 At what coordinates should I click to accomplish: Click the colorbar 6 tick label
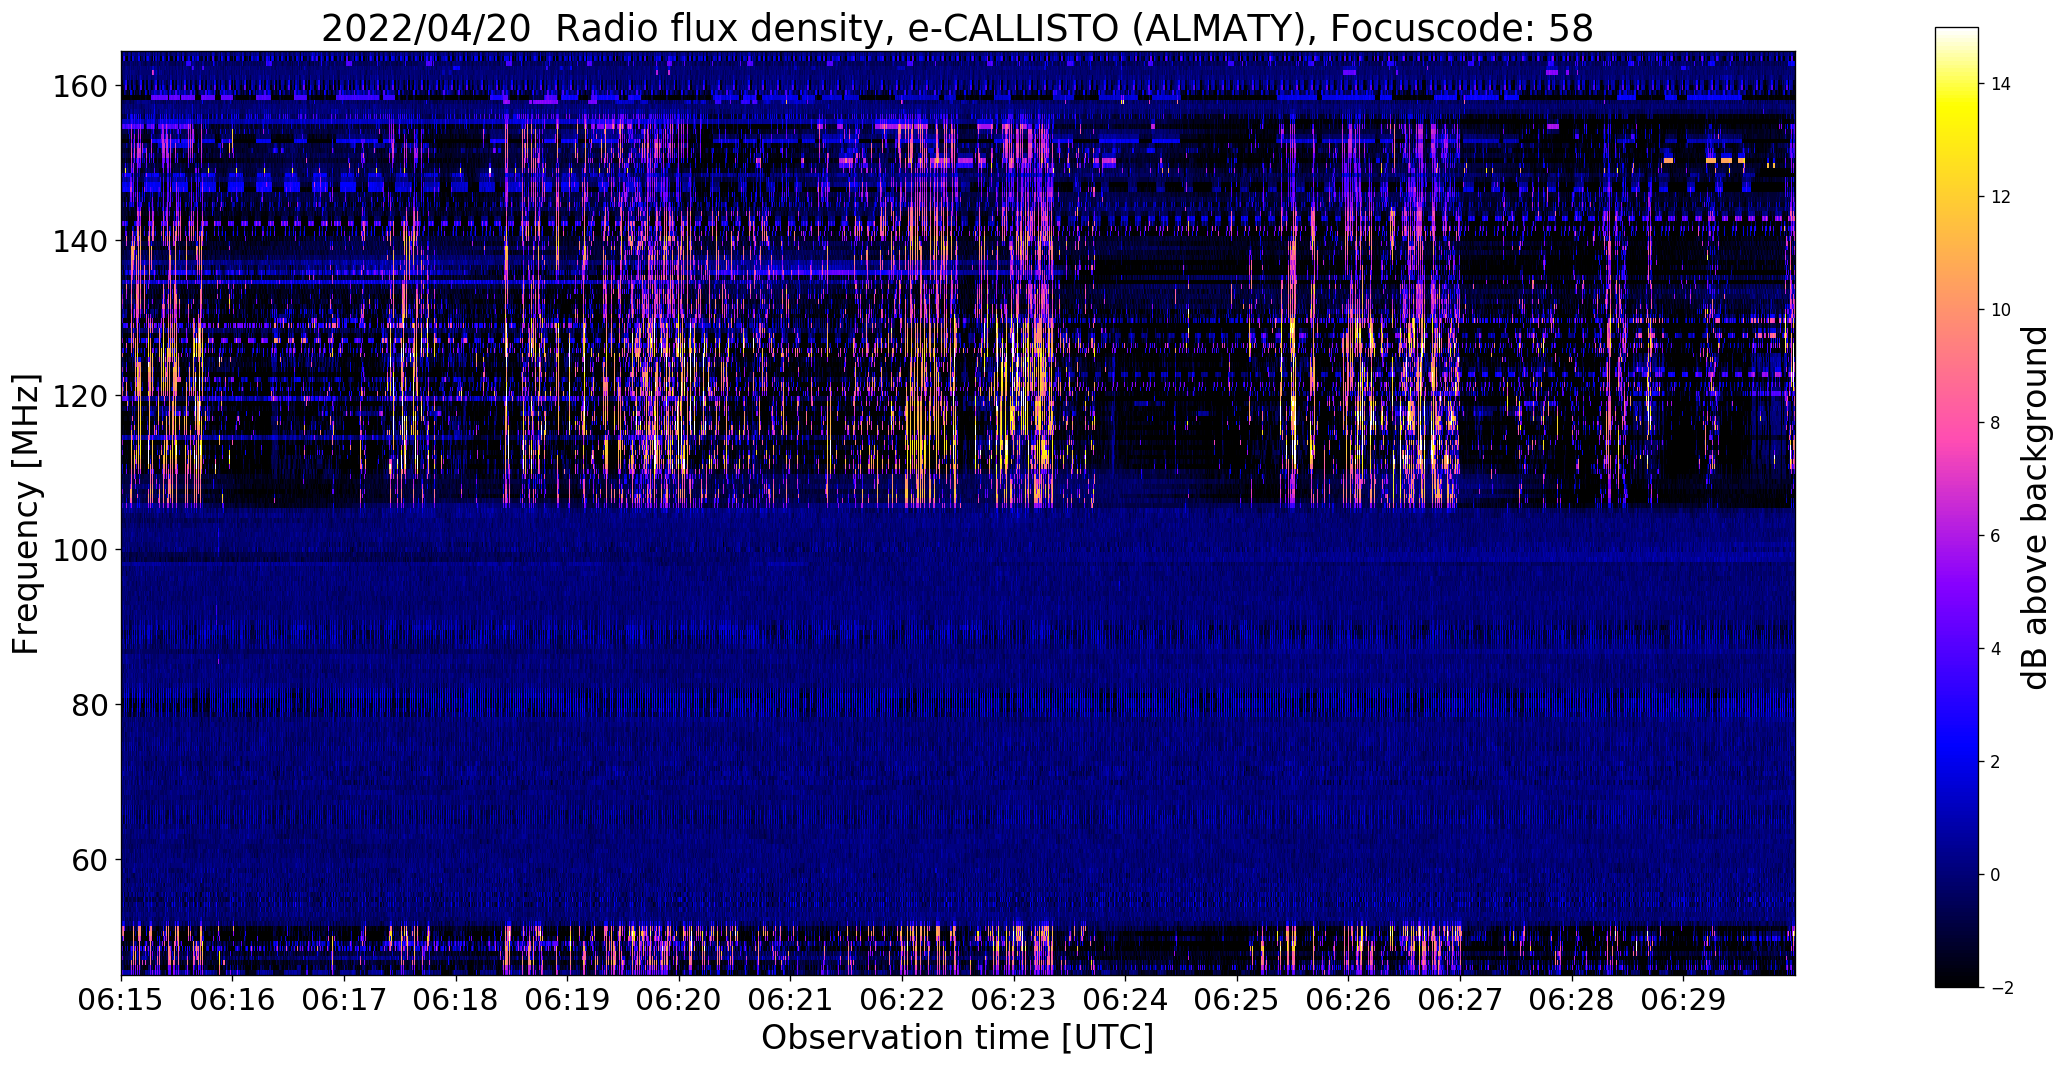click(1996, 536)
